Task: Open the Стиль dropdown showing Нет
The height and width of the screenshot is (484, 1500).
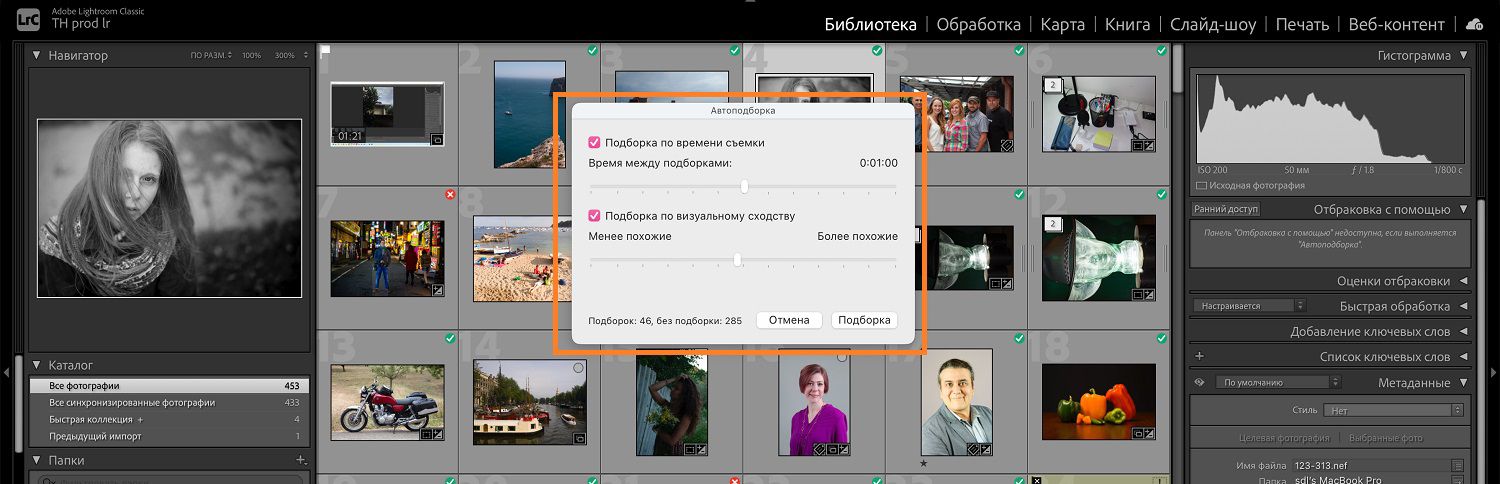Action: (1393, 410)
